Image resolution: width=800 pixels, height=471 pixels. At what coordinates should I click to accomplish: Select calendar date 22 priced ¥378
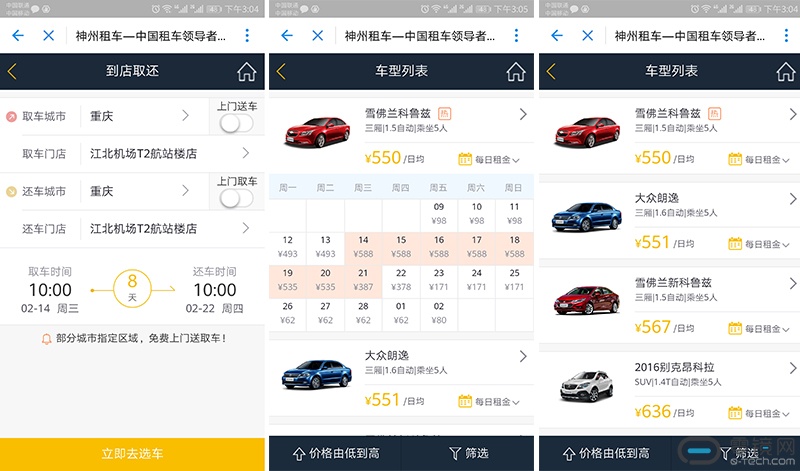(401, 281)
